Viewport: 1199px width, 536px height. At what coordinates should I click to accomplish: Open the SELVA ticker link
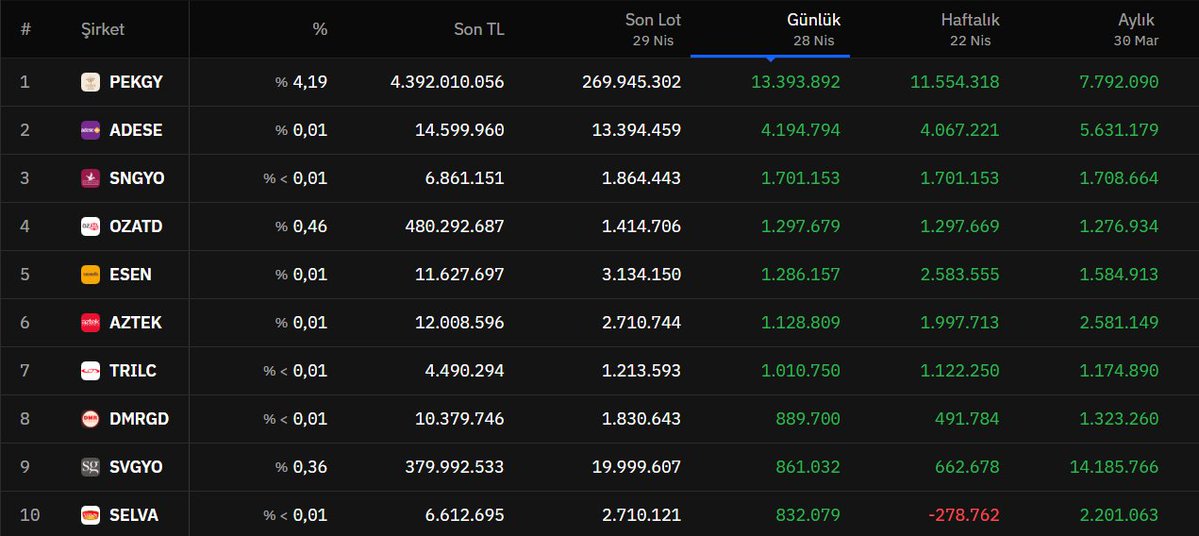pos(134,515)
